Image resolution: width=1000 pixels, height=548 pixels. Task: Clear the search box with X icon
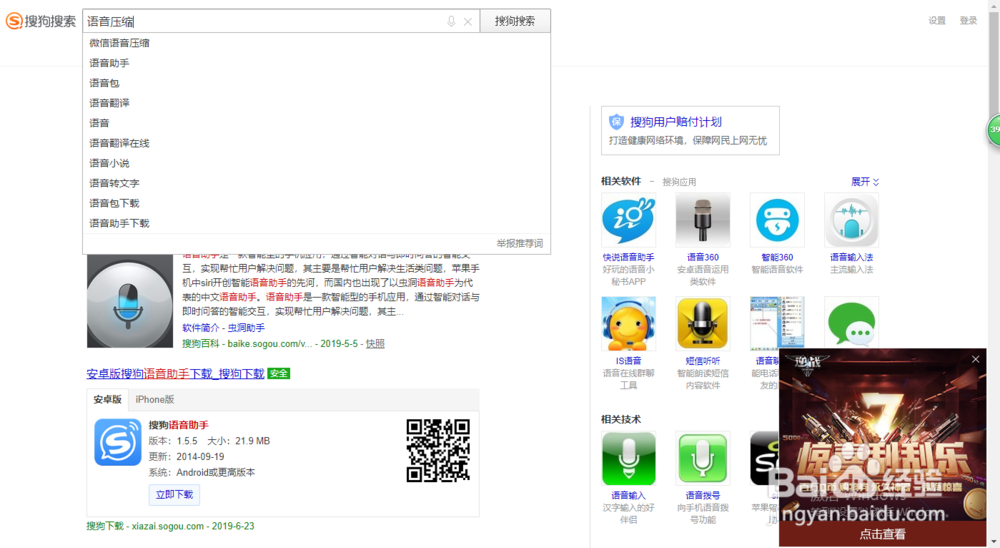[x=468, y=22]
